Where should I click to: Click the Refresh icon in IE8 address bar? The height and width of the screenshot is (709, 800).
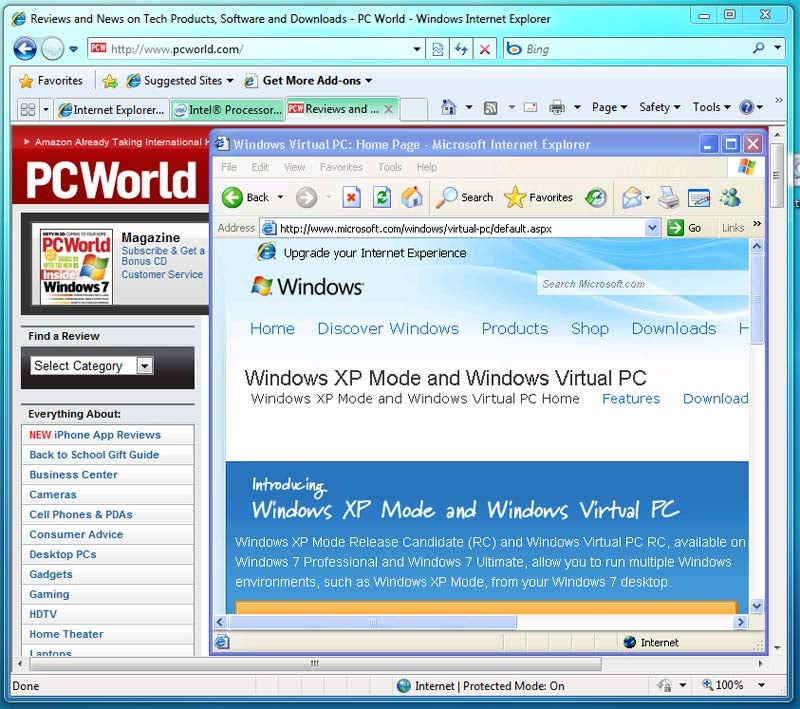point(461,49)
